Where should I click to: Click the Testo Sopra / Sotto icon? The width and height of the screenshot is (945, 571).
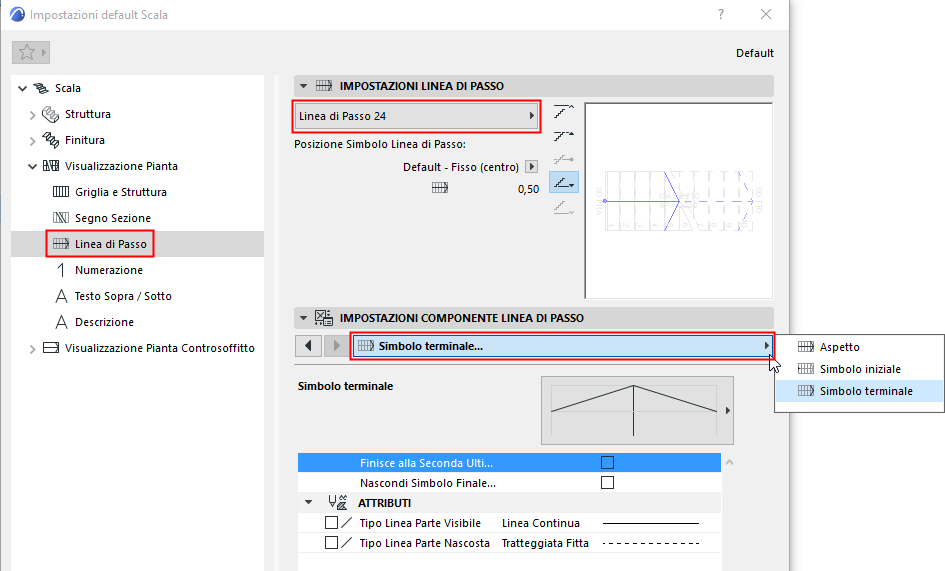(61, 296)
